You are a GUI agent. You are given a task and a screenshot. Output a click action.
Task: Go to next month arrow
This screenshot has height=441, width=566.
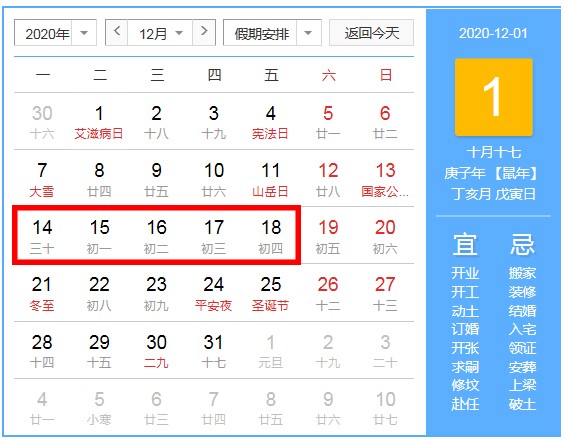click(x=204, y=32)
